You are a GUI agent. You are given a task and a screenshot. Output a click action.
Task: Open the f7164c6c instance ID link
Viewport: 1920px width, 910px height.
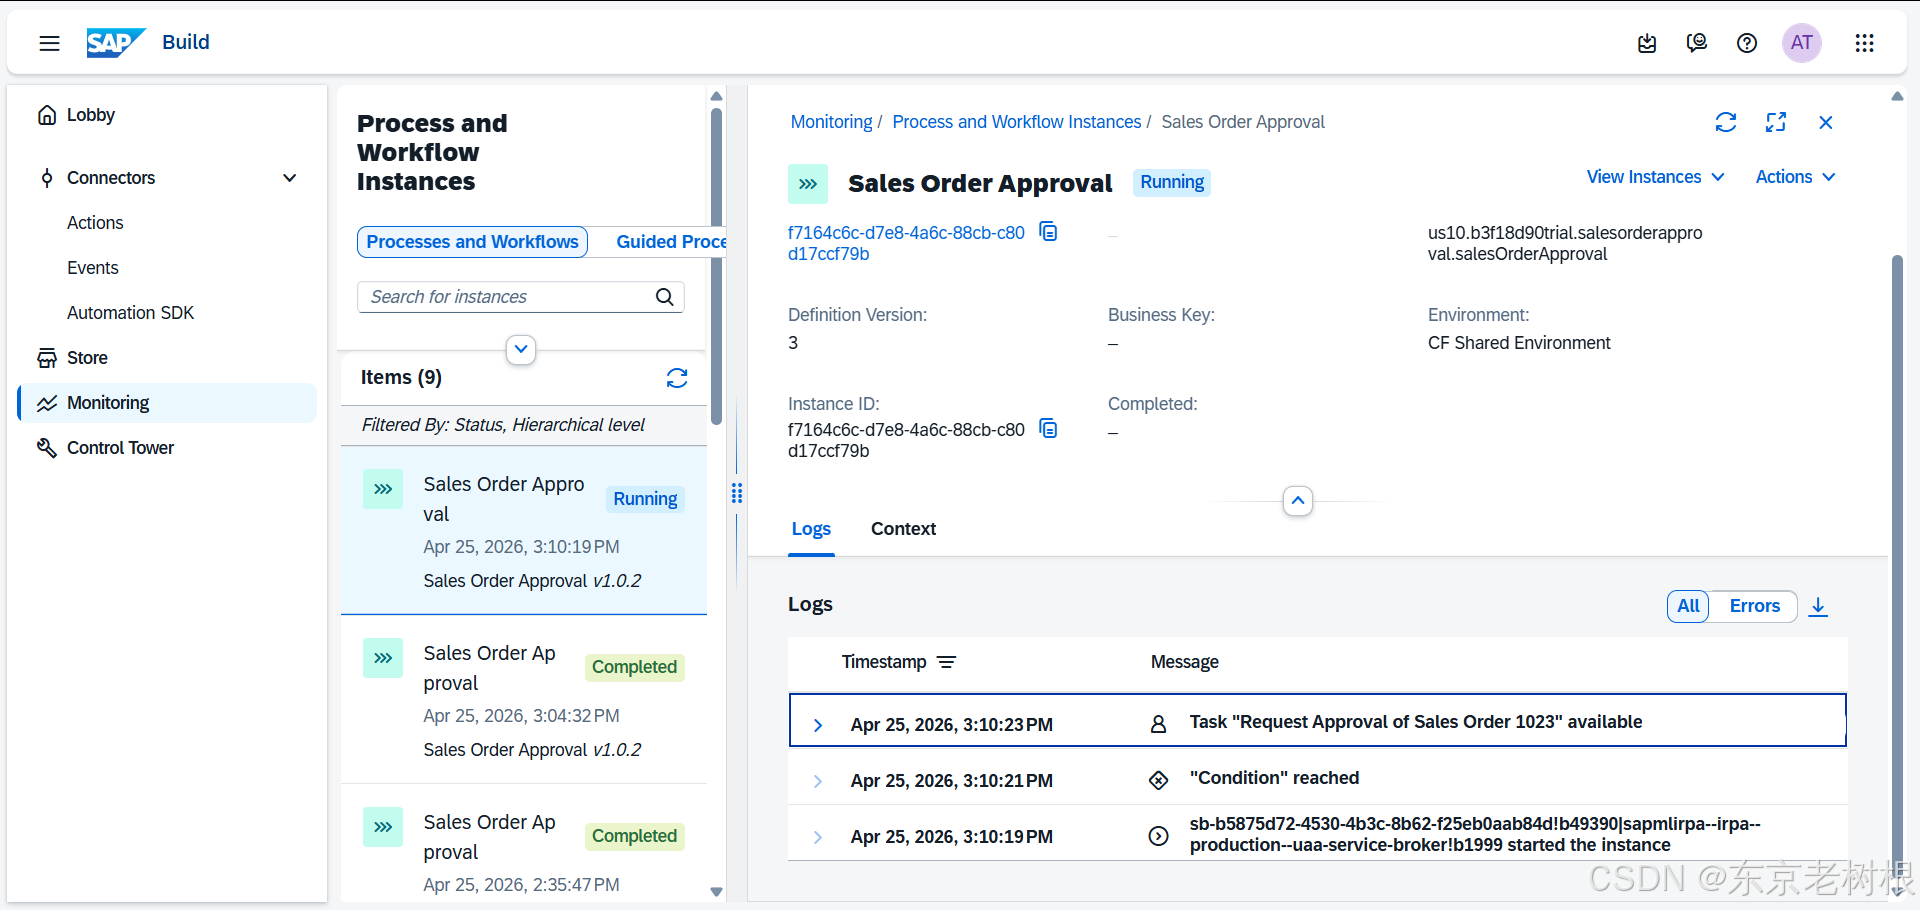pos(906,243)
